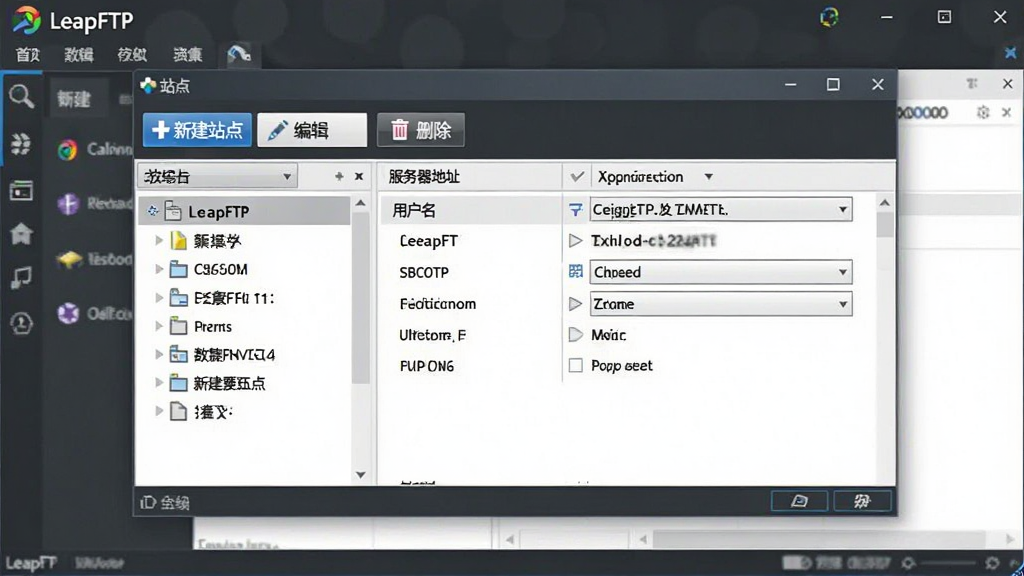1024x576 pixels.
Task: Click the x icon in the tree panel header
Action: [359, 176]
